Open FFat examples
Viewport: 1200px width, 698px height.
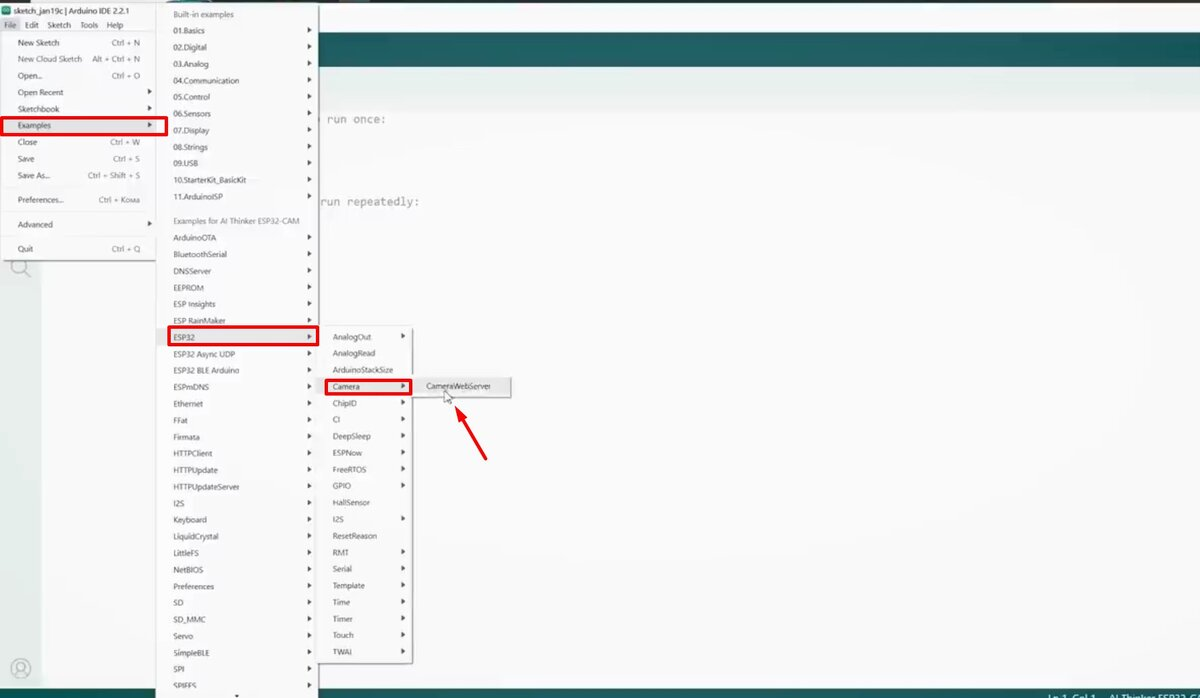238,420
